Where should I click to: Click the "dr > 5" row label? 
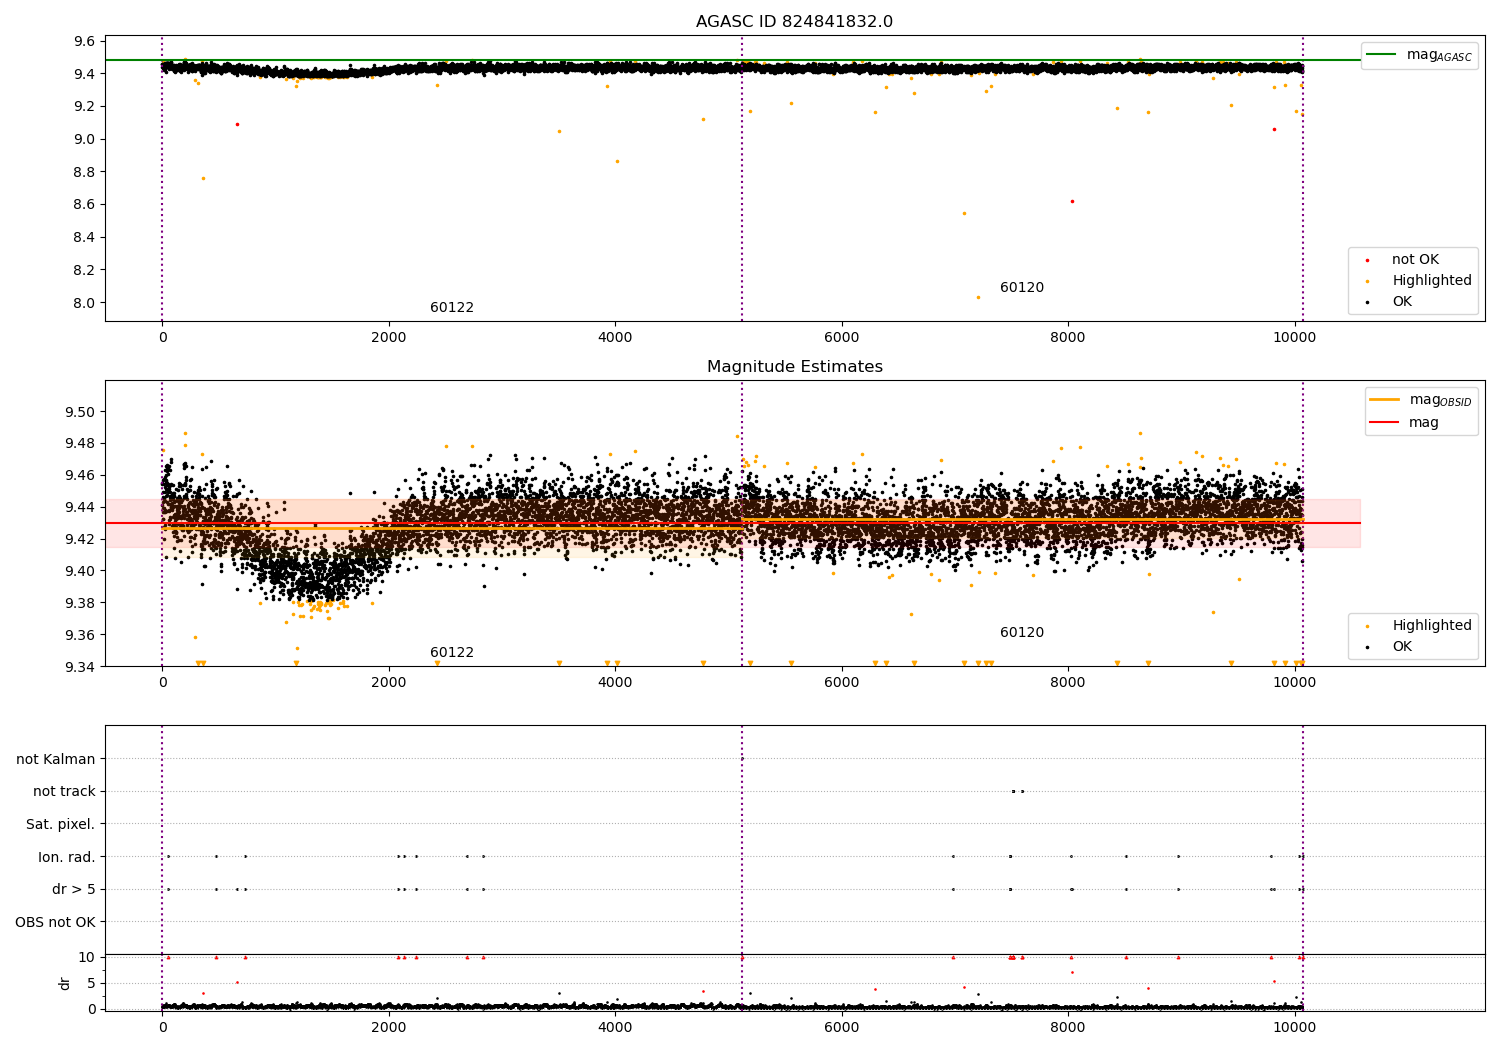[x=74, y=890]
